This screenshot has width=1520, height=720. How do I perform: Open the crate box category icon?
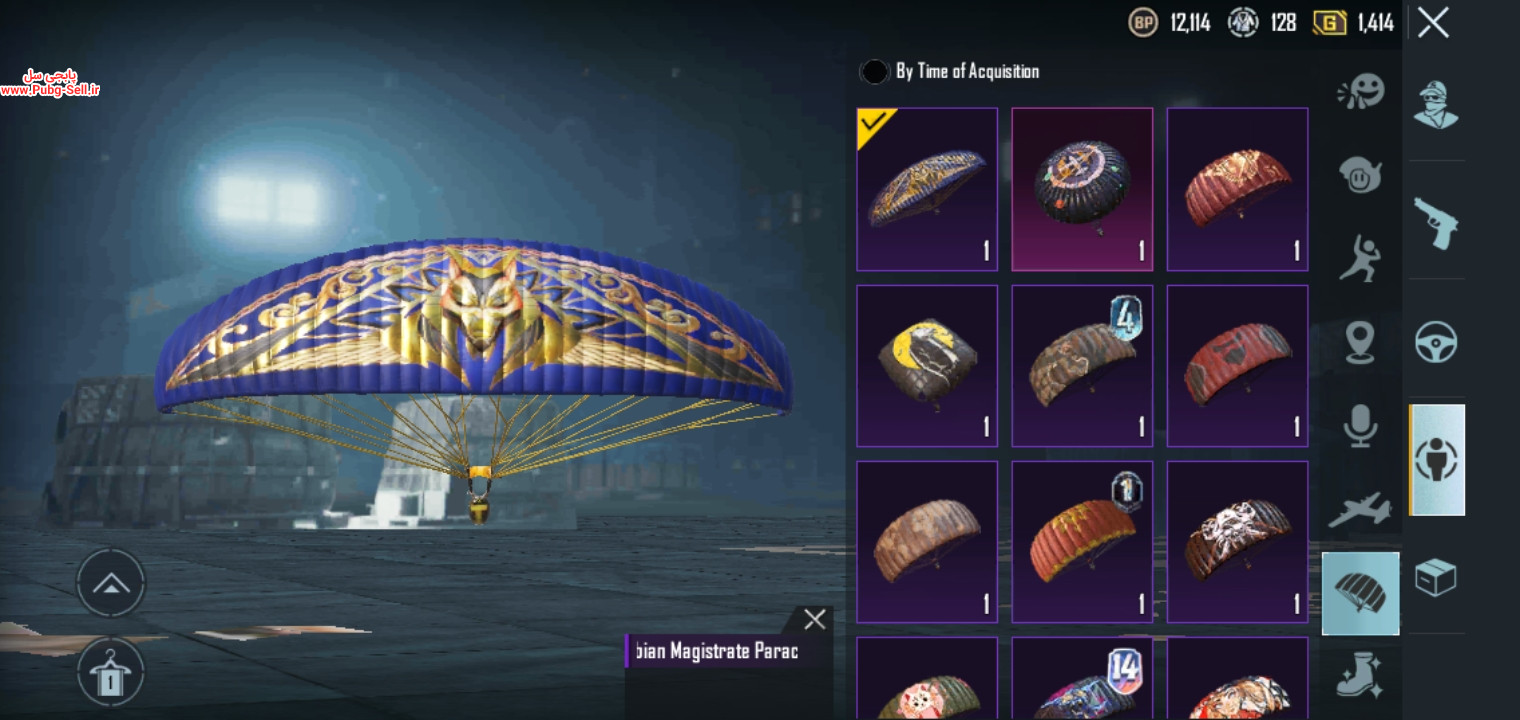pyautogui.click(x=1436, y=577)
